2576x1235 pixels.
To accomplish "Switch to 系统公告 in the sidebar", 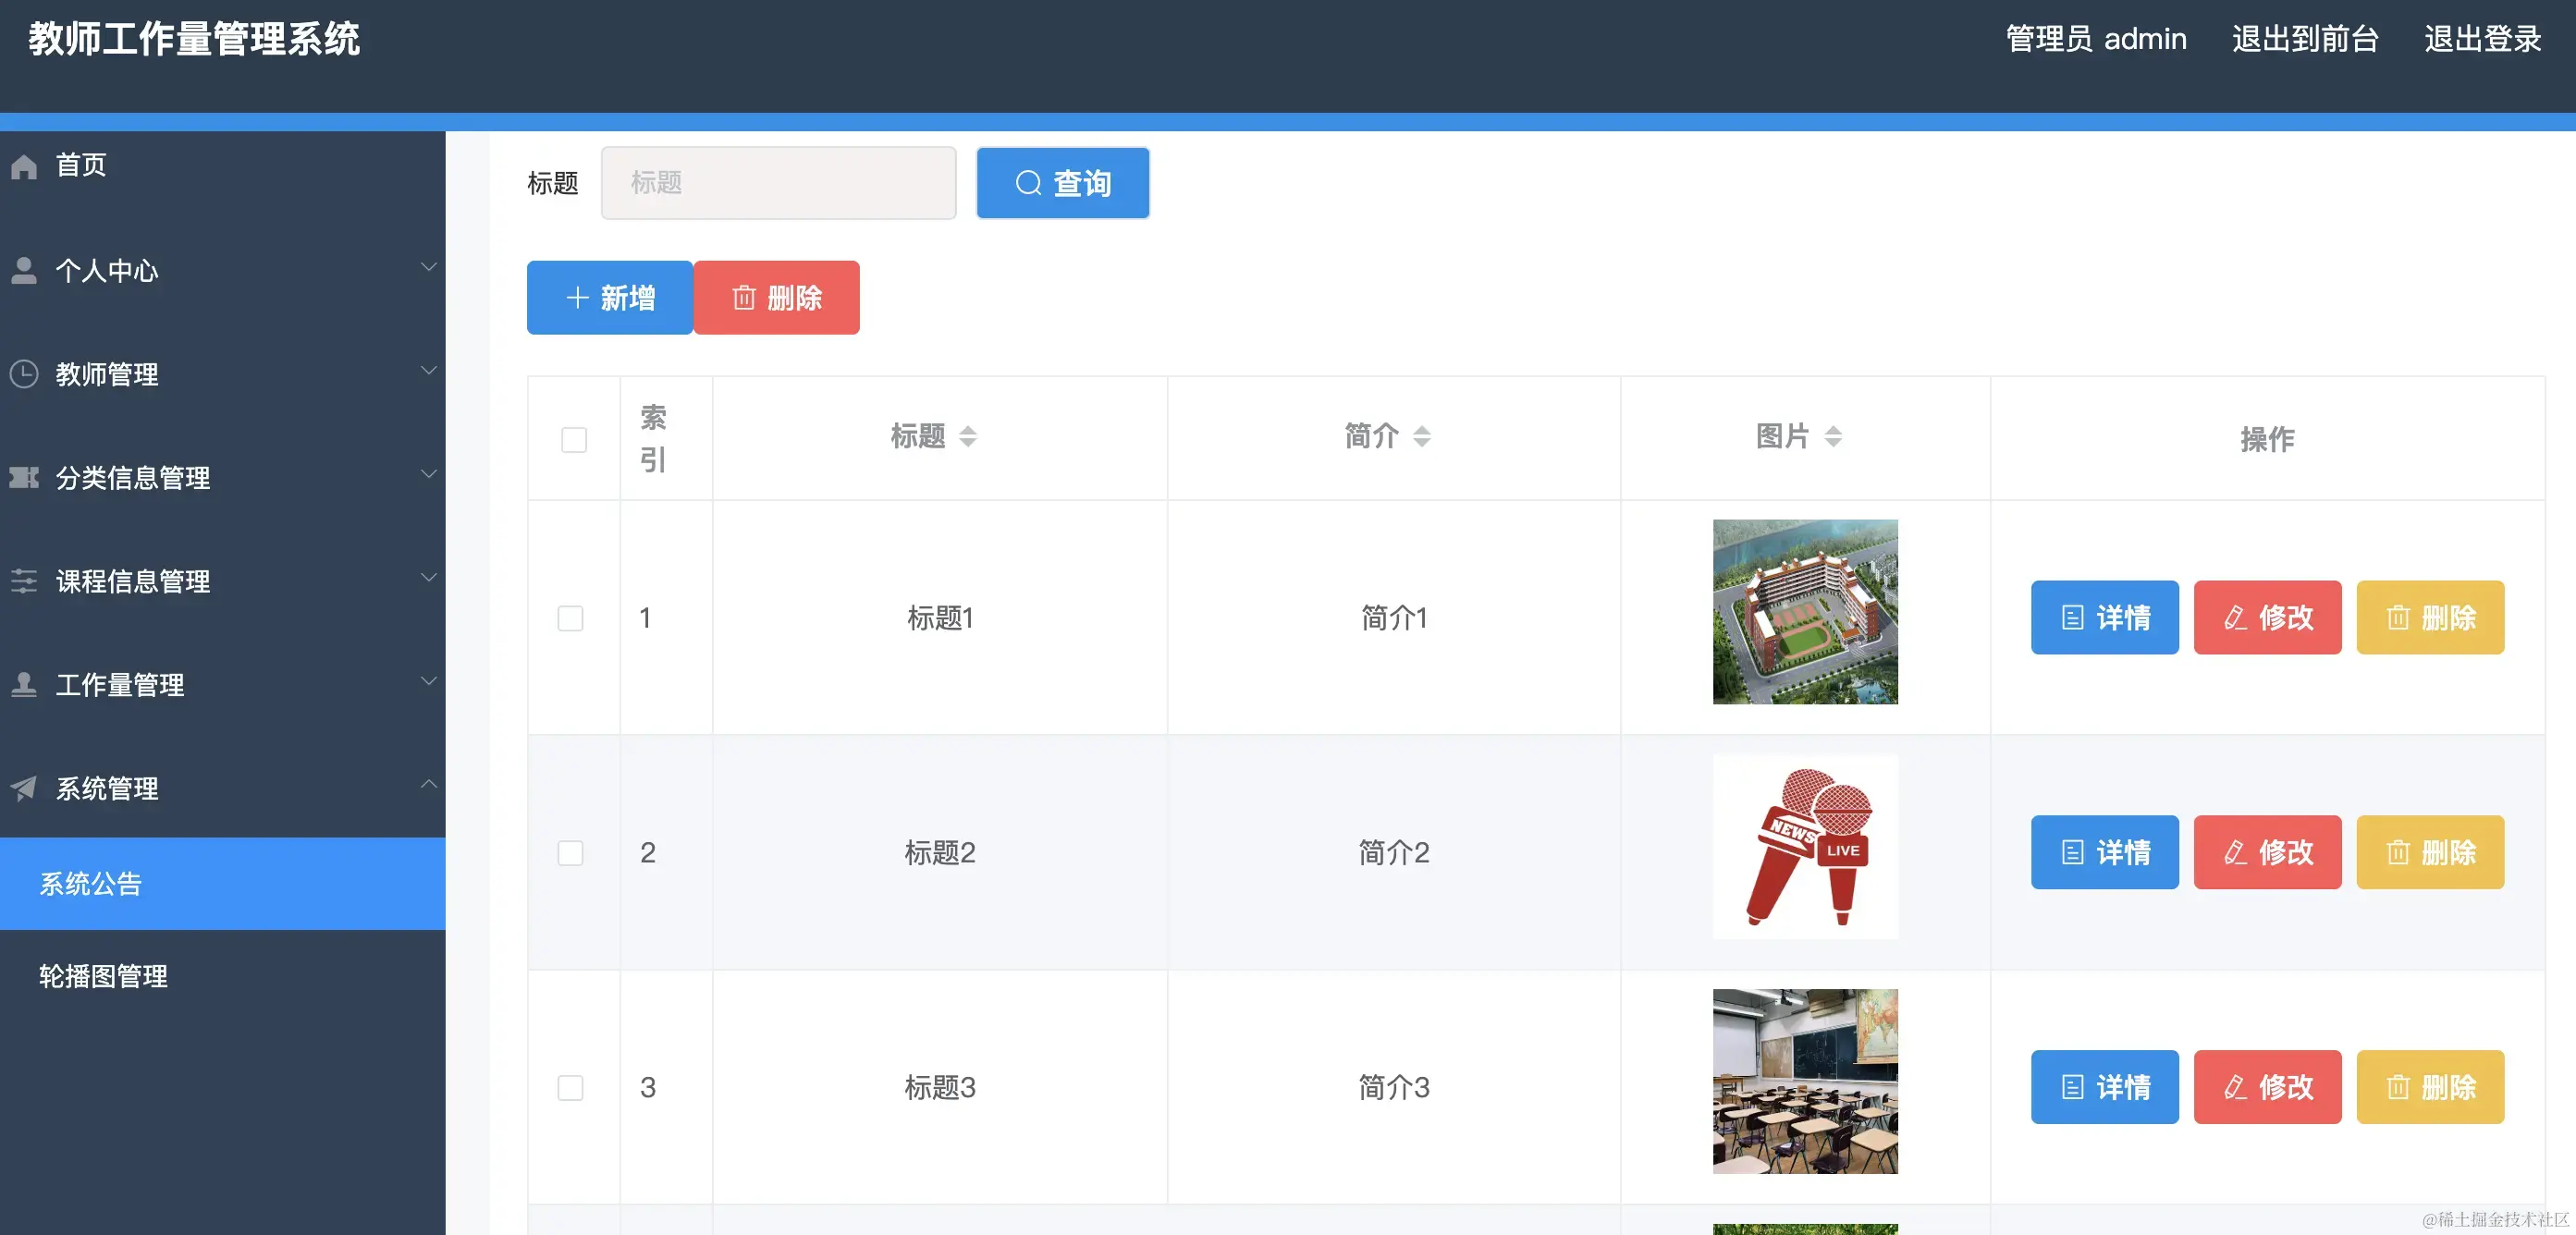I will [91, 884].
